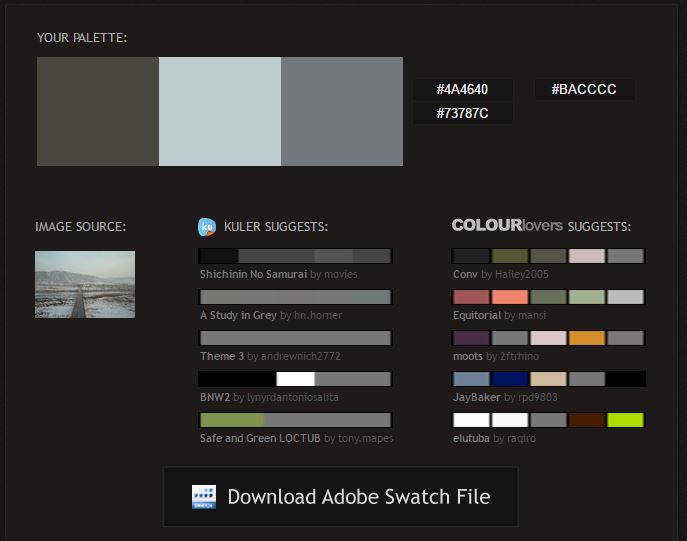This screenshot has width=687, height=541.
Task: Open the BNW2 theme link
Action: coord(215,397)
